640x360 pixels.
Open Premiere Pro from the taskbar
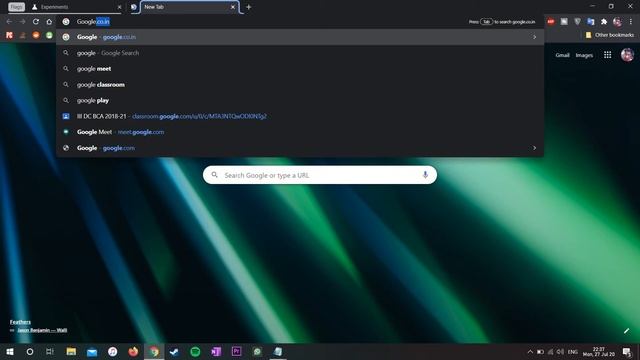pyautogui.click(x=236, y=351)
